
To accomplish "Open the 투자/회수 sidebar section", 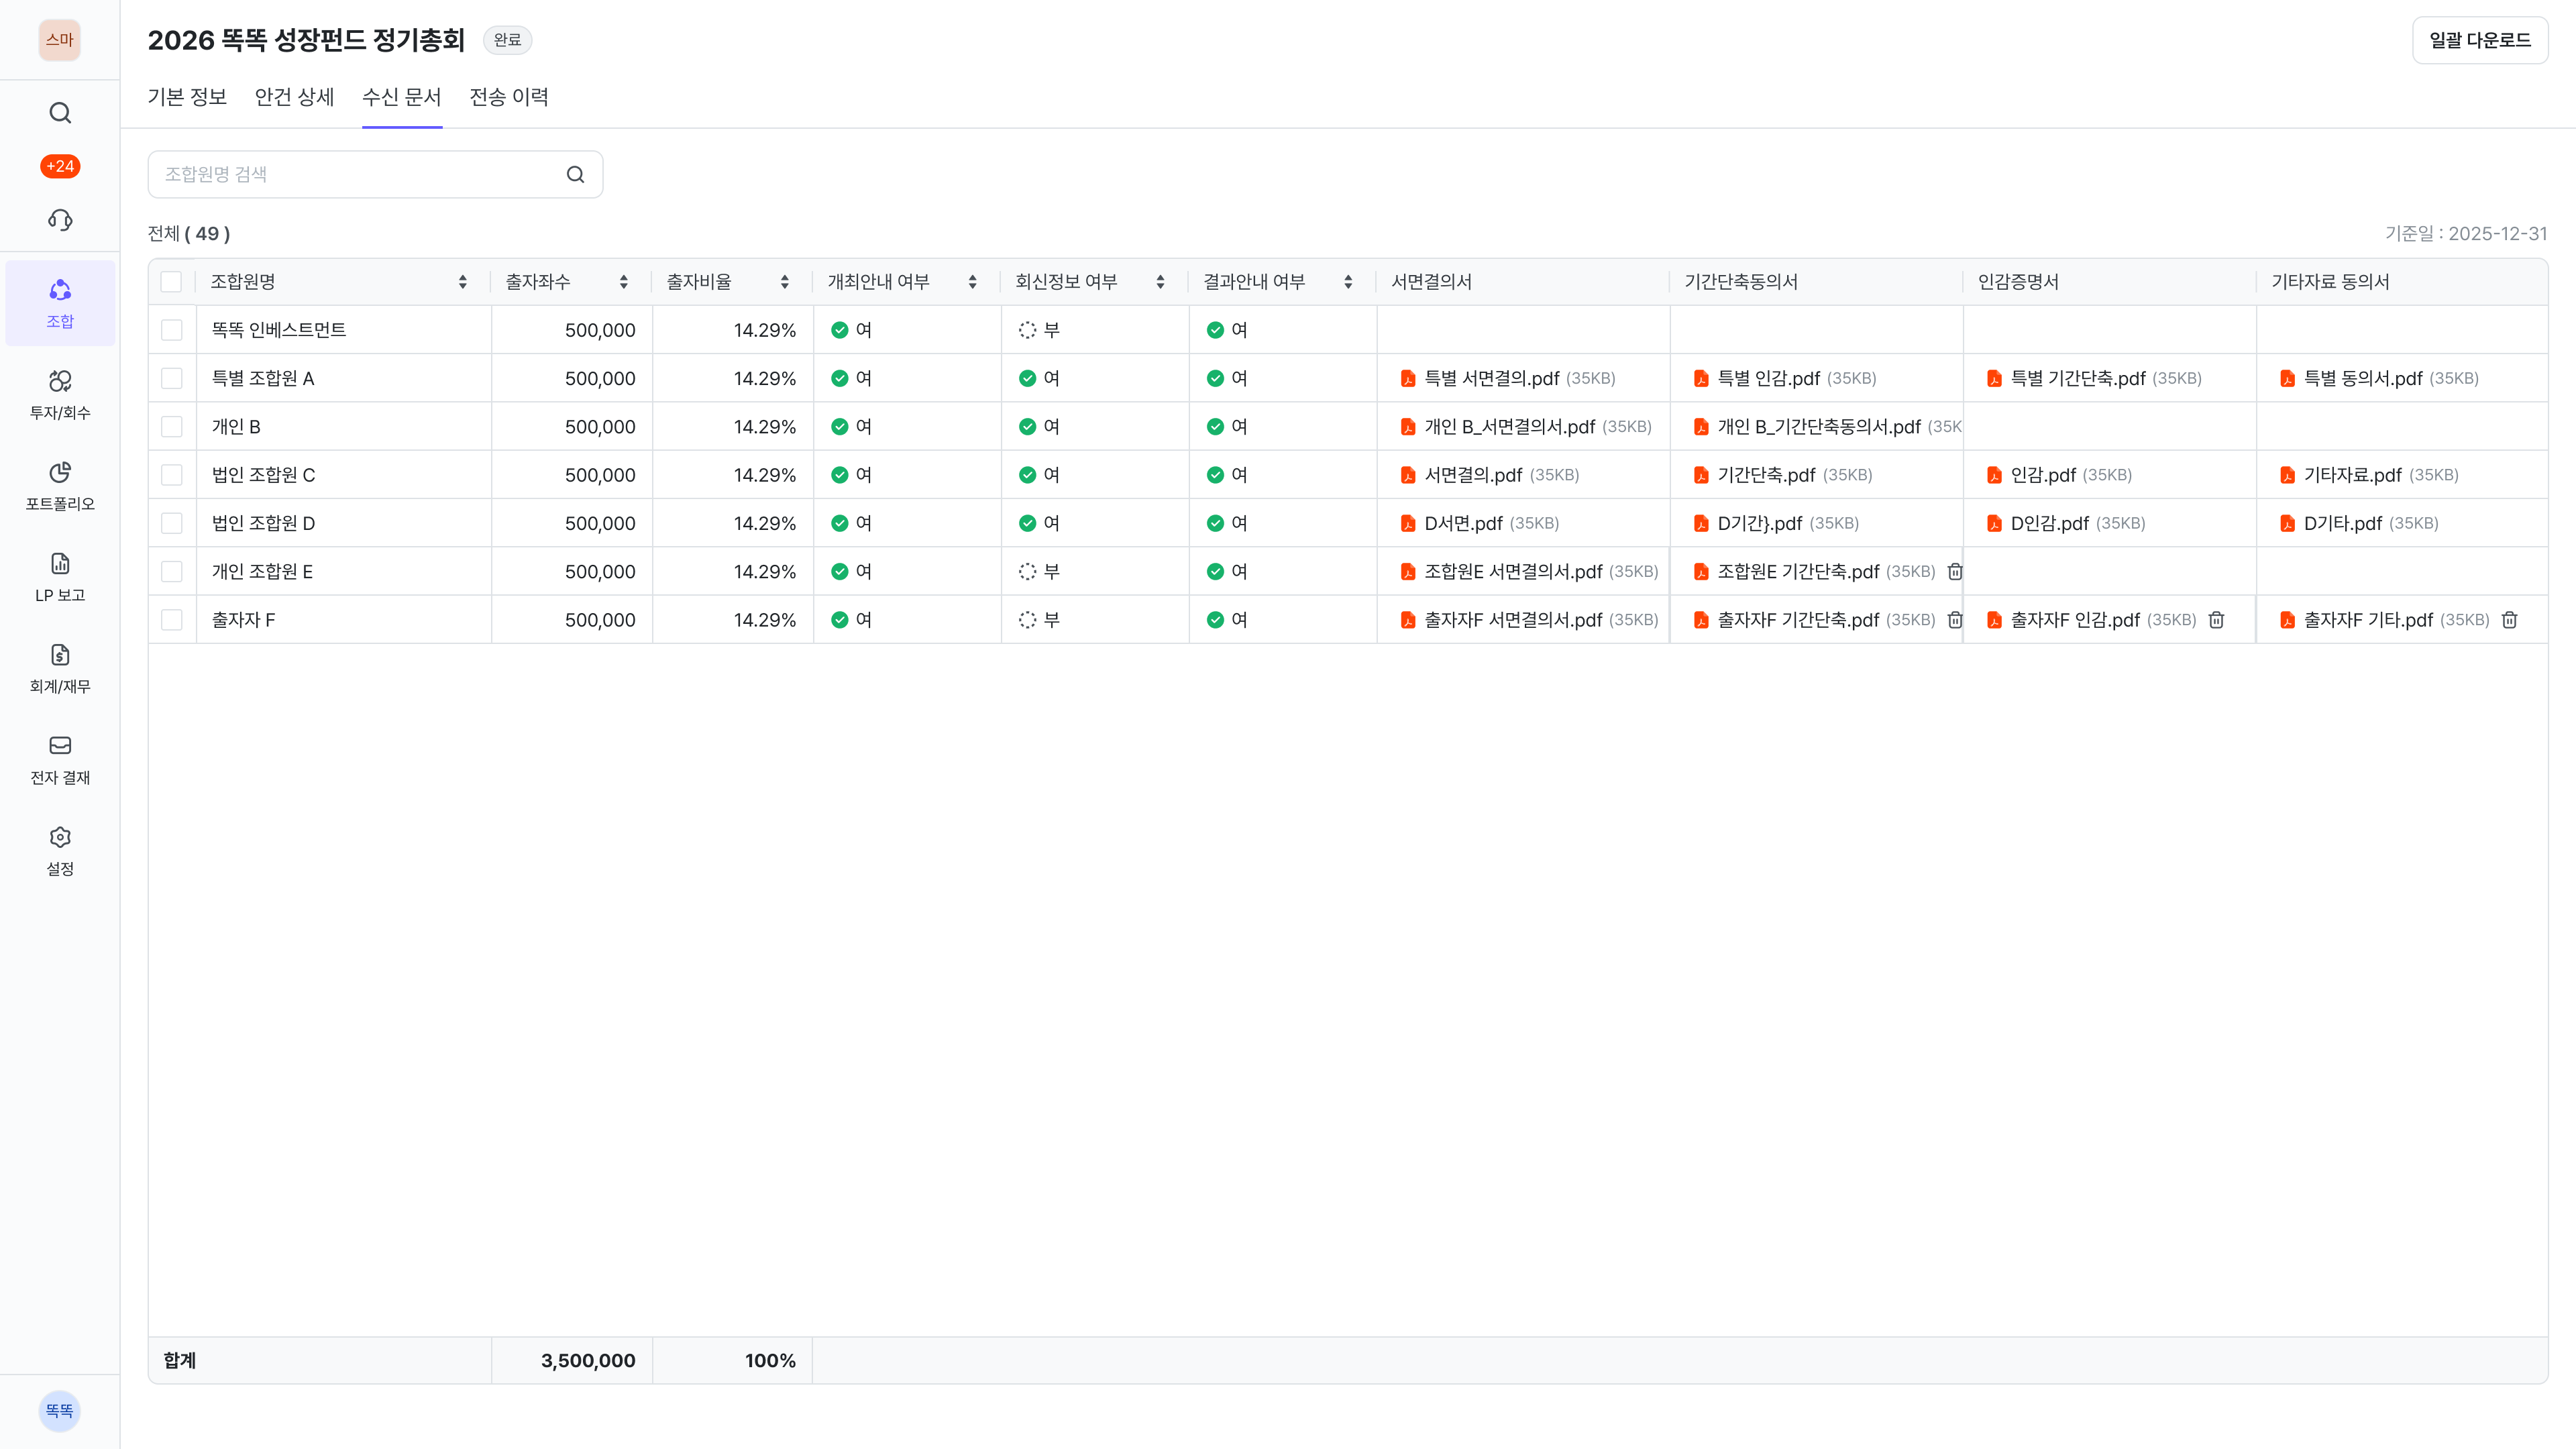I will point(60,394).
